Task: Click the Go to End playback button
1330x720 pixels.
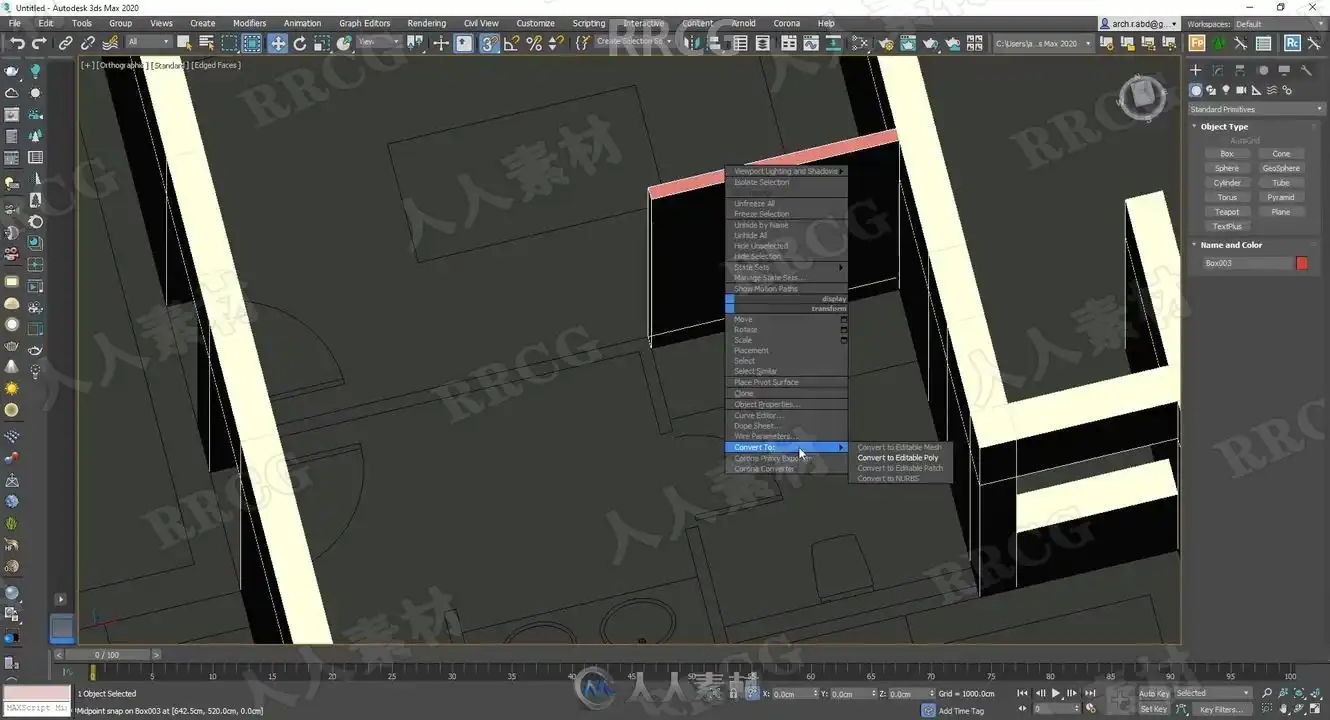Action: [1088, 693]
